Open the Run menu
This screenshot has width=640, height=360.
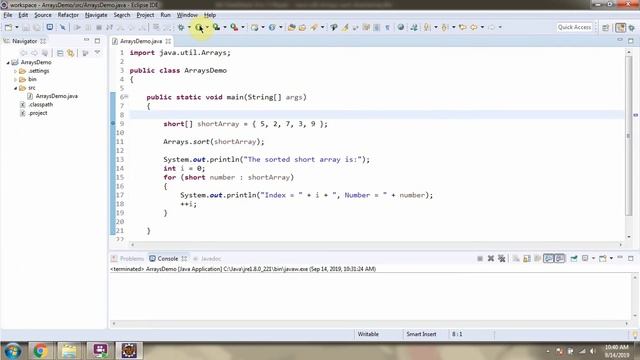click(x=165, y=15)
